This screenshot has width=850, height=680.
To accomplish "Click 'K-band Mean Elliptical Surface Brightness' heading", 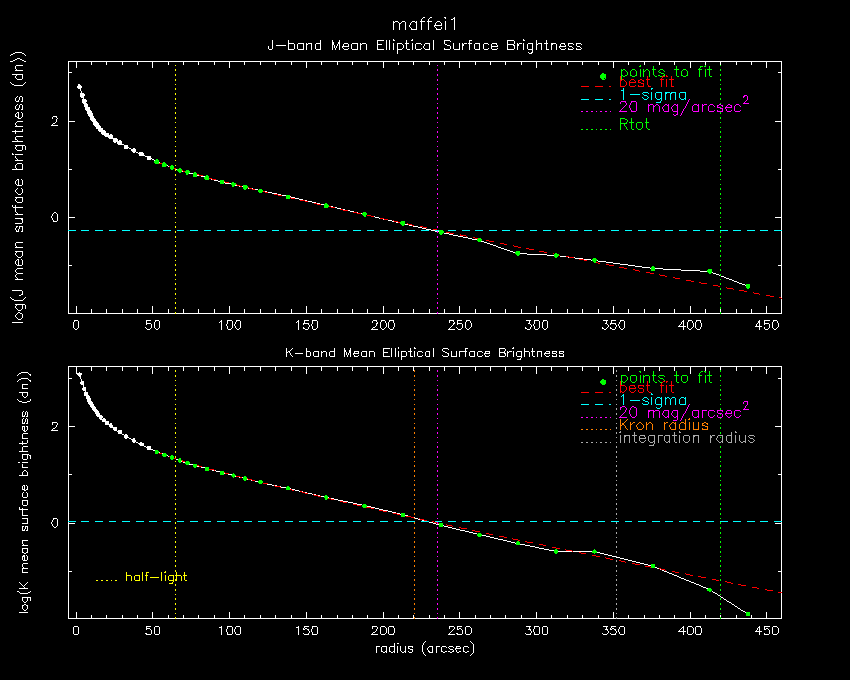I will click(x=424, y=353).
